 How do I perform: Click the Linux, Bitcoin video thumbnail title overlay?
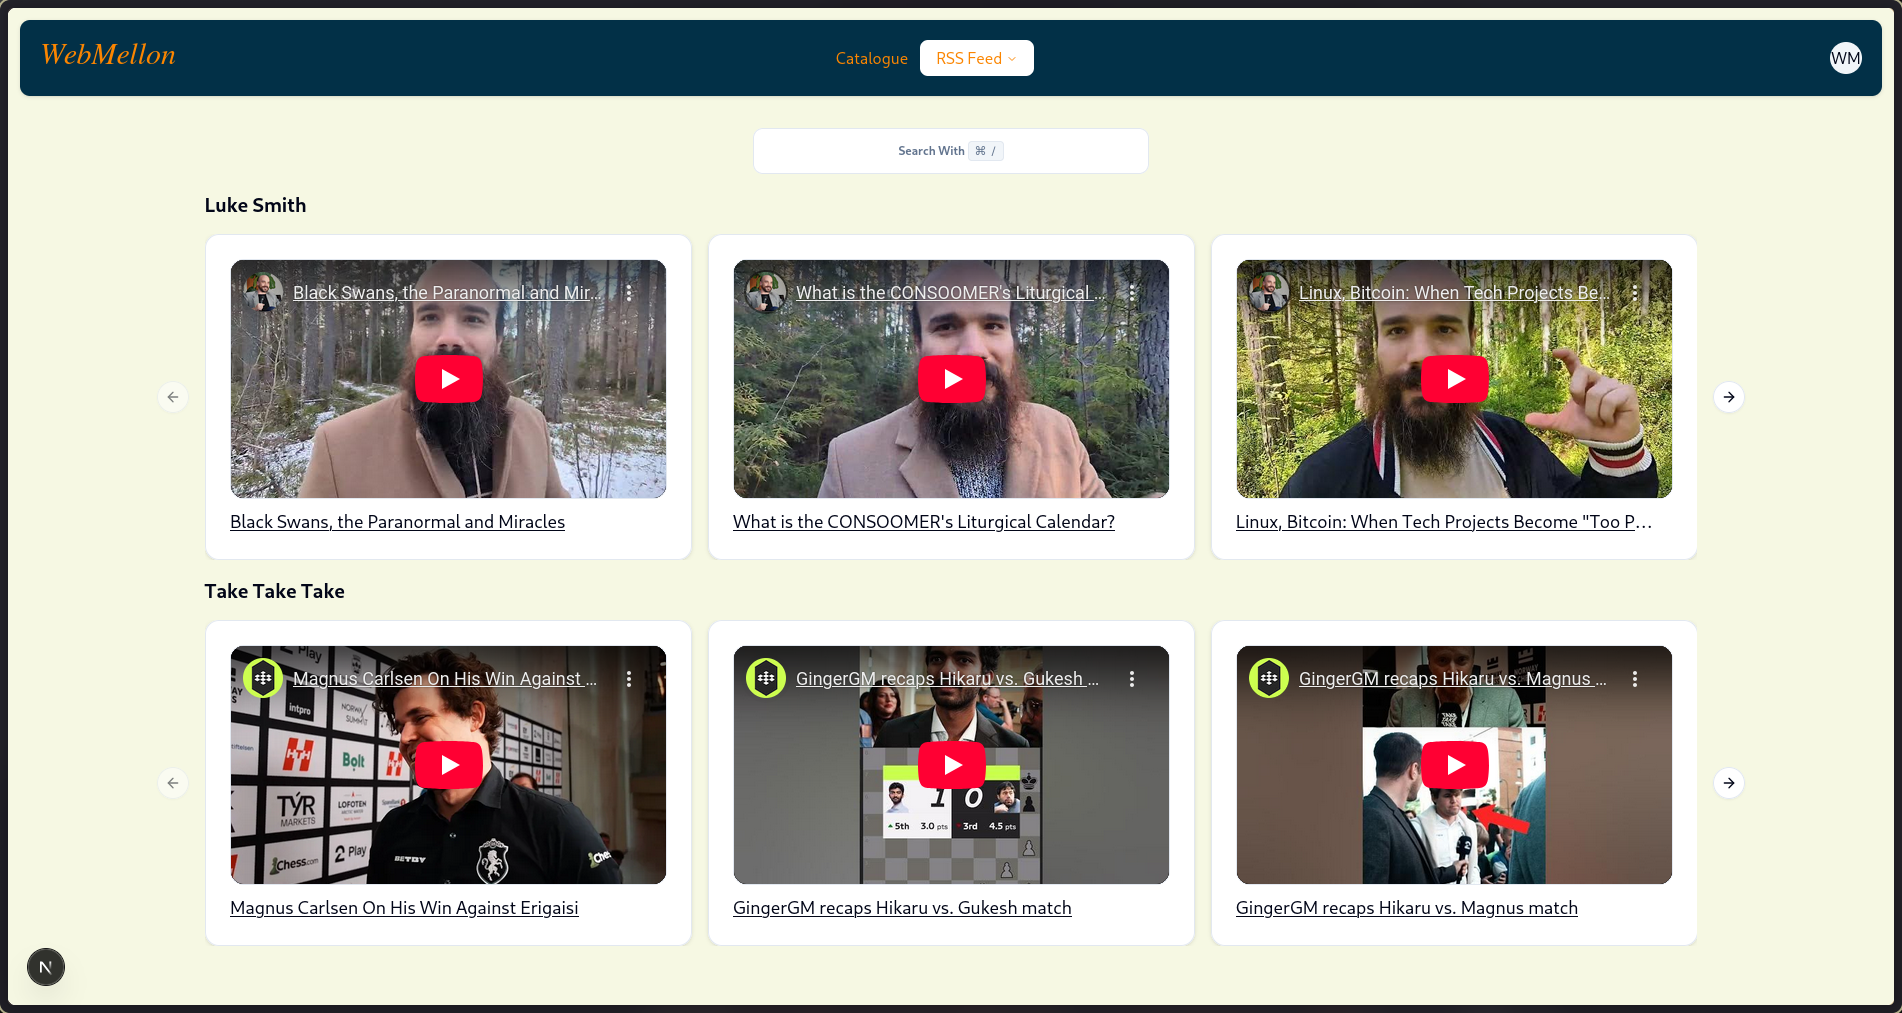click(x=1453, y=293)
